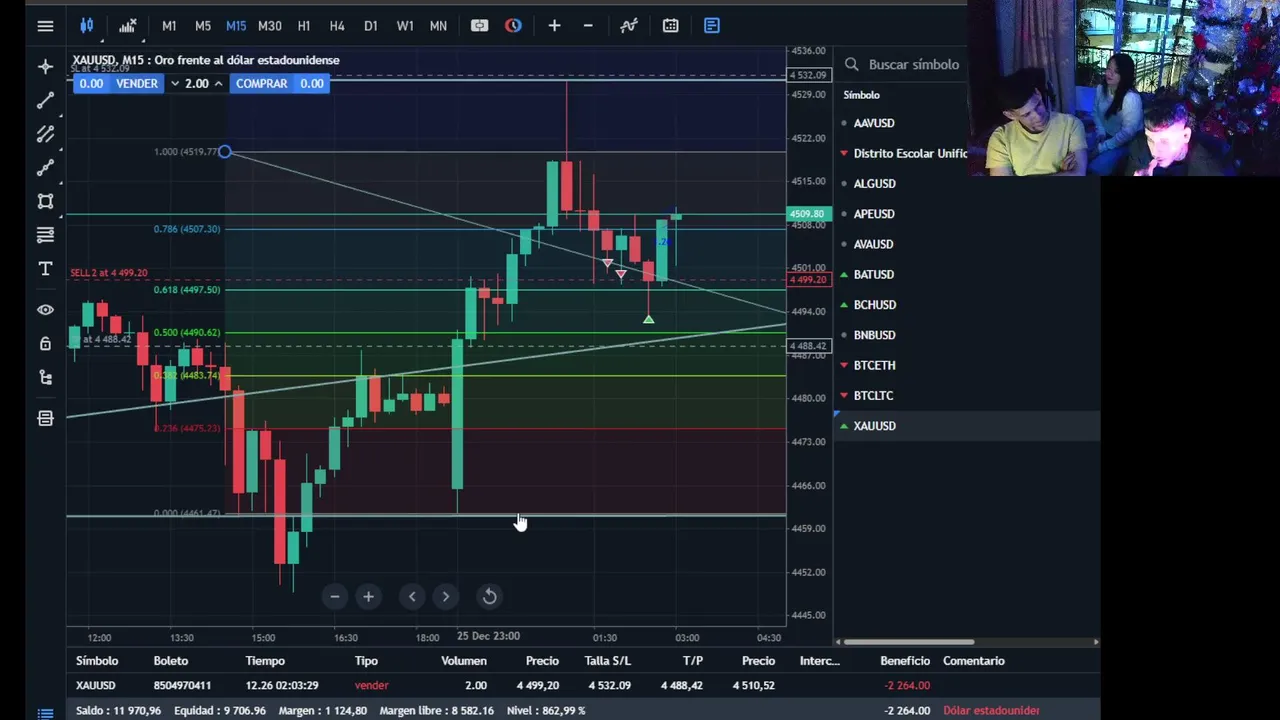Image resolution: width=1280 pixels, height=720 pixels.
Task: Increase the lot volume with up chevron
Action: (218, 84)
